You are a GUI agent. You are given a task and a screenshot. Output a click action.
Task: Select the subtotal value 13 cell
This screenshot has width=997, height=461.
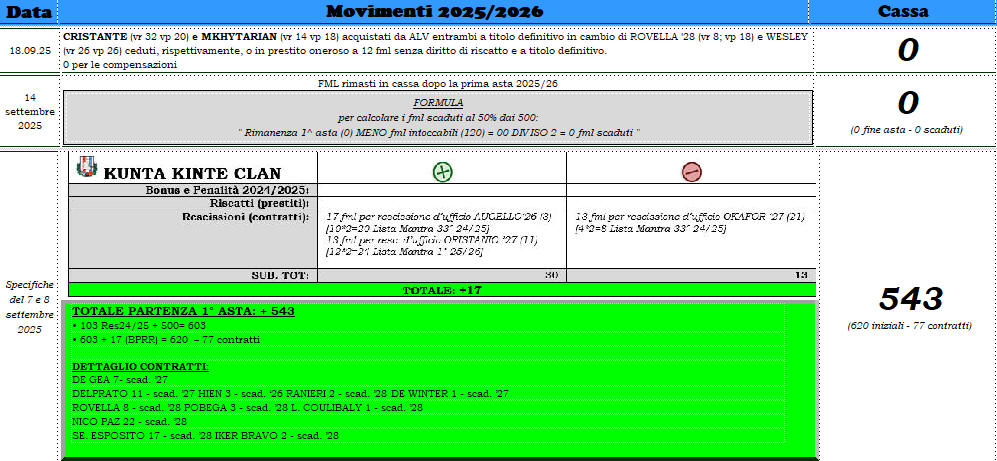691,275
